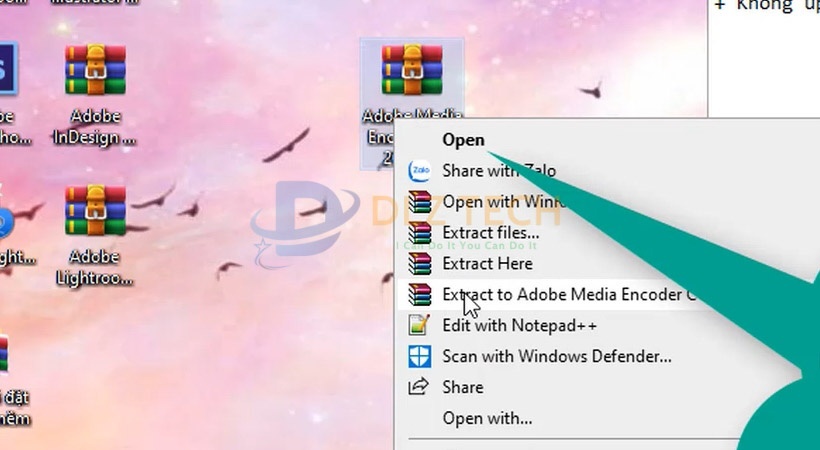Click the WinRAR icon beside Extract Here
The height and width of the screenshot is (450, 820).
click(x=421, y=264)
